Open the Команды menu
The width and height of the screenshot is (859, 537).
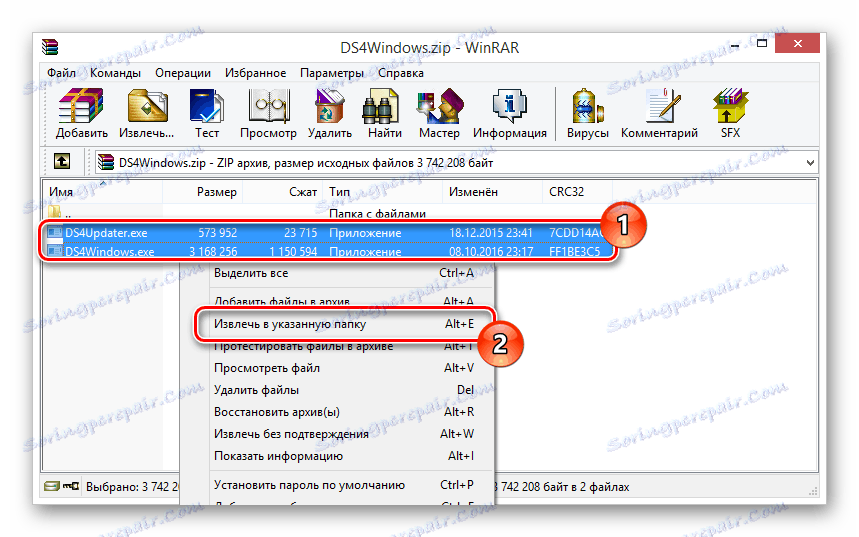tap(115, 73)
